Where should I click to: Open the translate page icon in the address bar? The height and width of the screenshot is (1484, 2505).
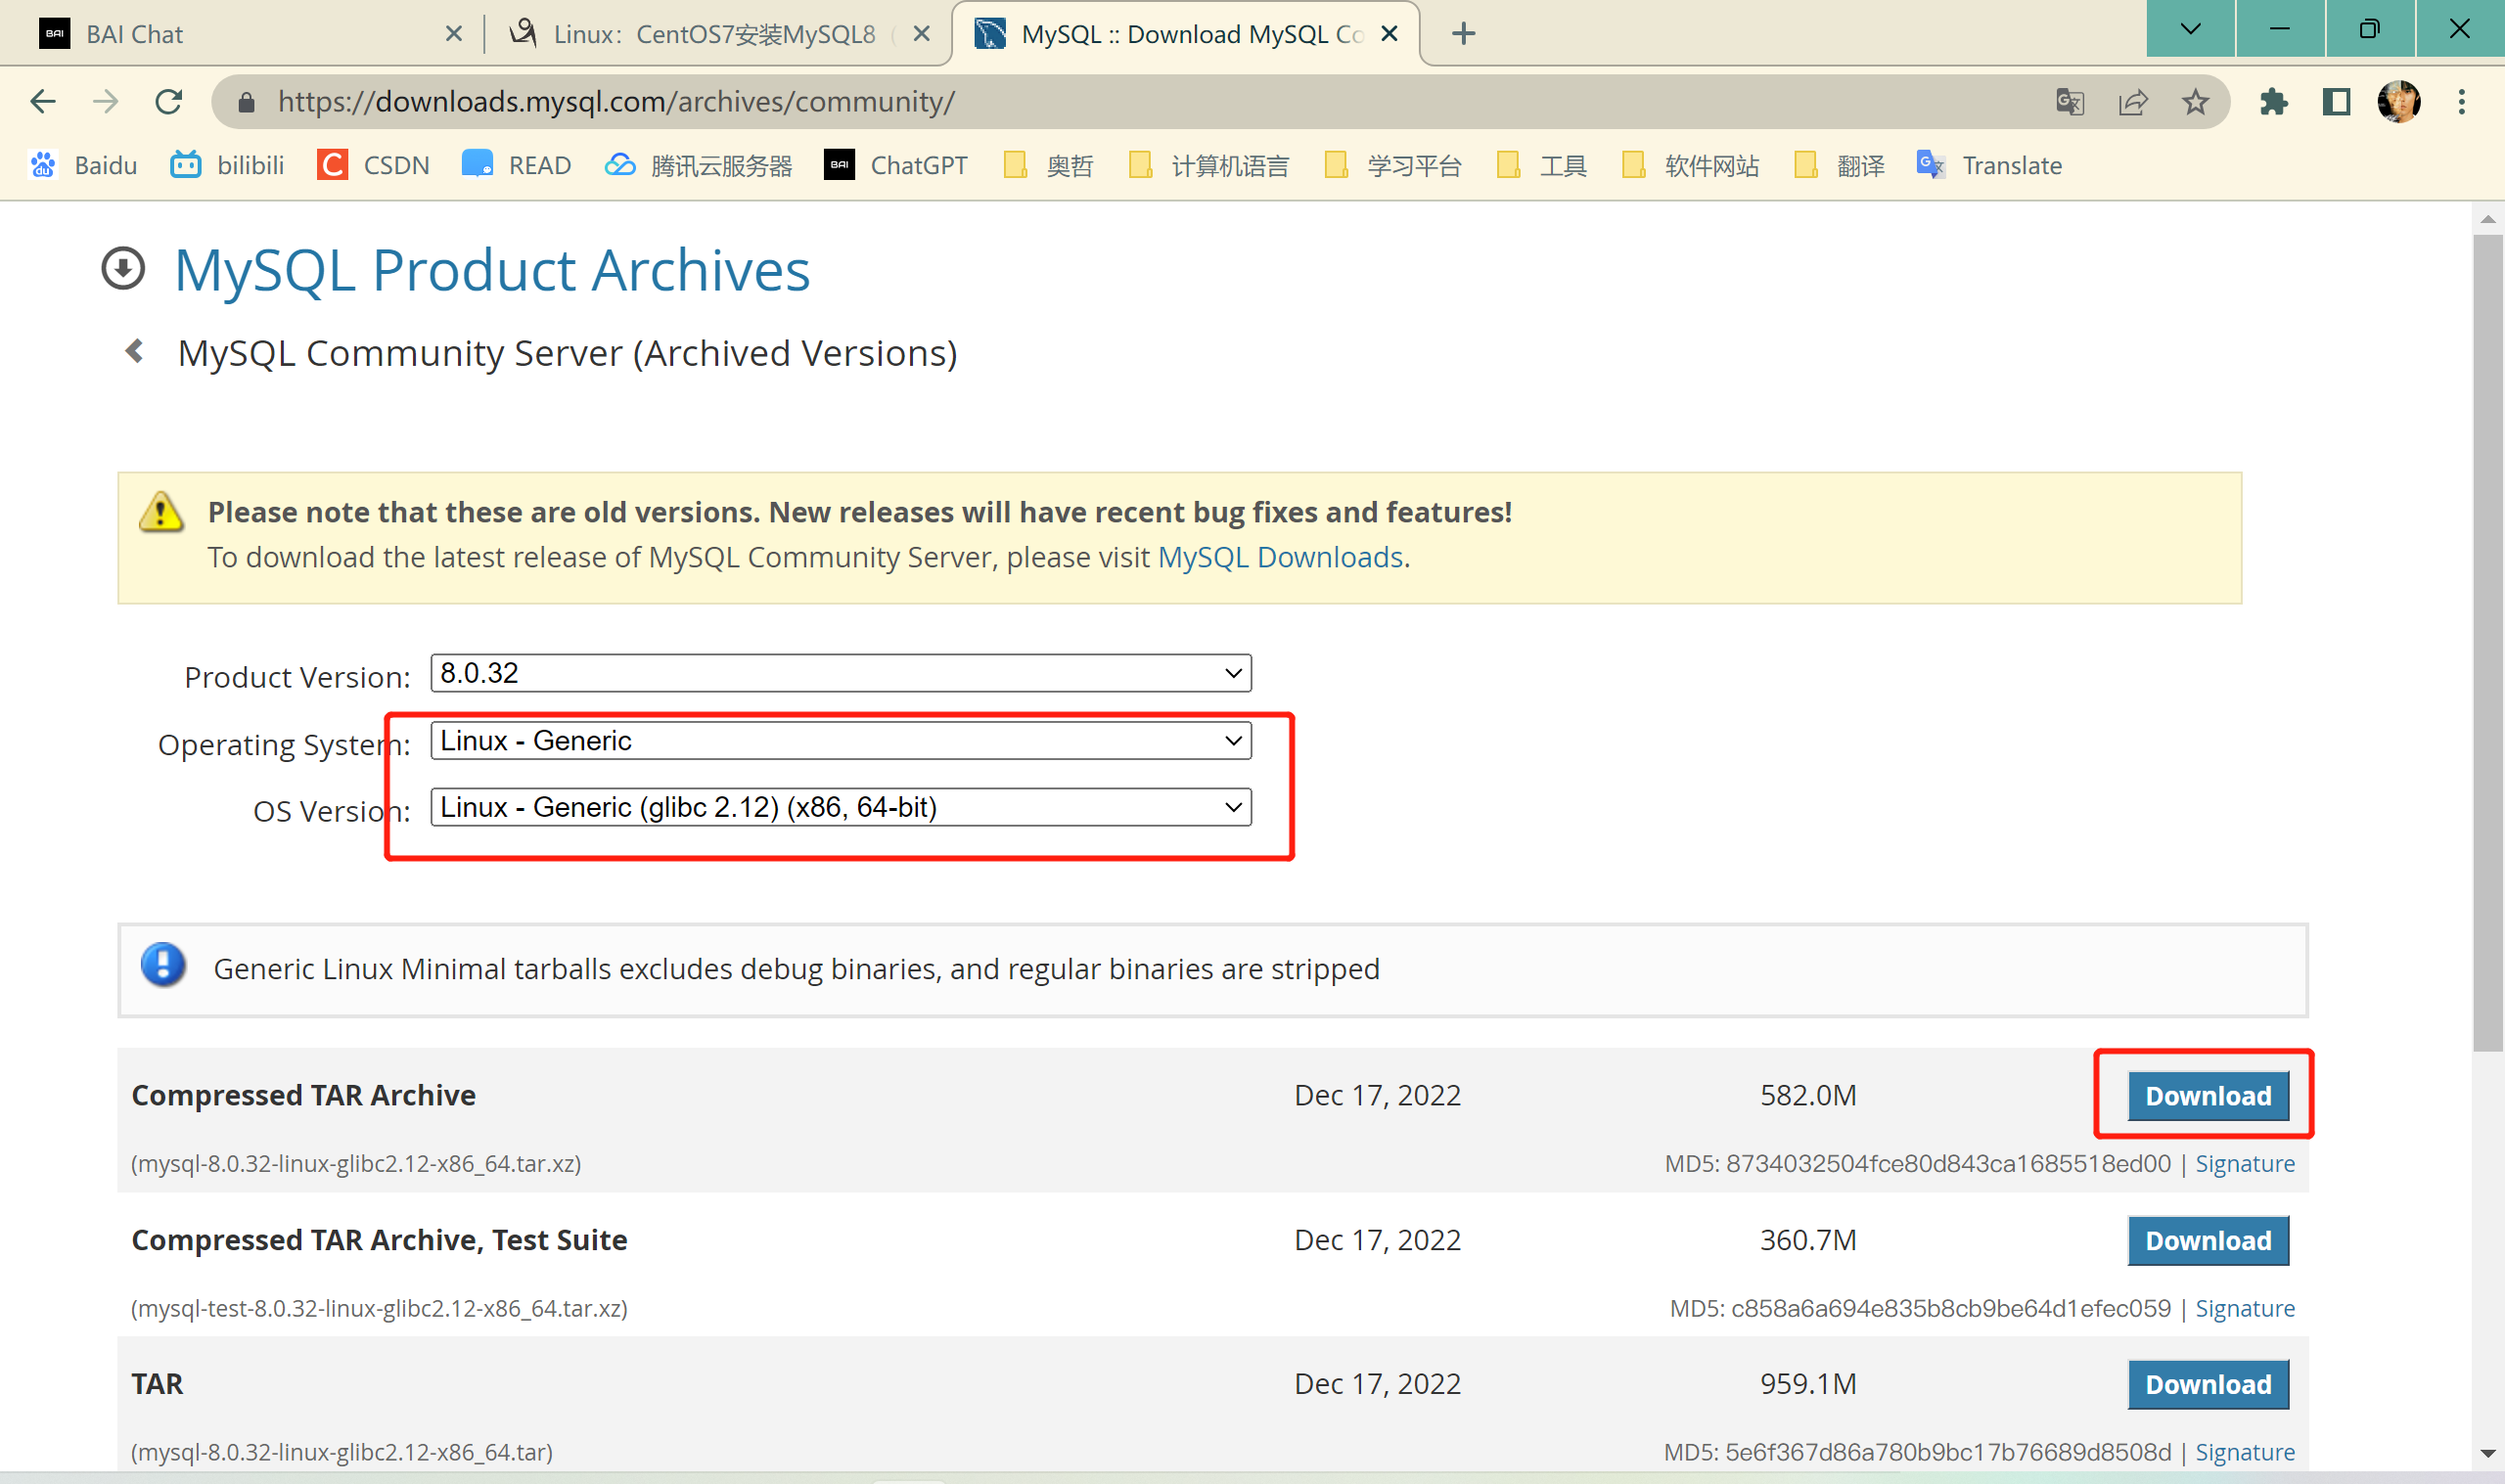coord(2070,101)
